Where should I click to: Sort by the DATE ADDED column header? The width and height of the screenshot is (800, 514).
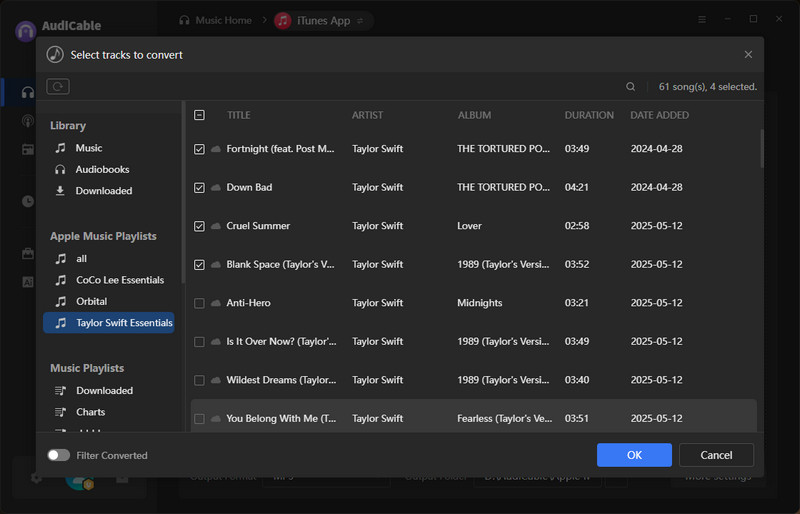pyautogui.click(x=659, y=115)
